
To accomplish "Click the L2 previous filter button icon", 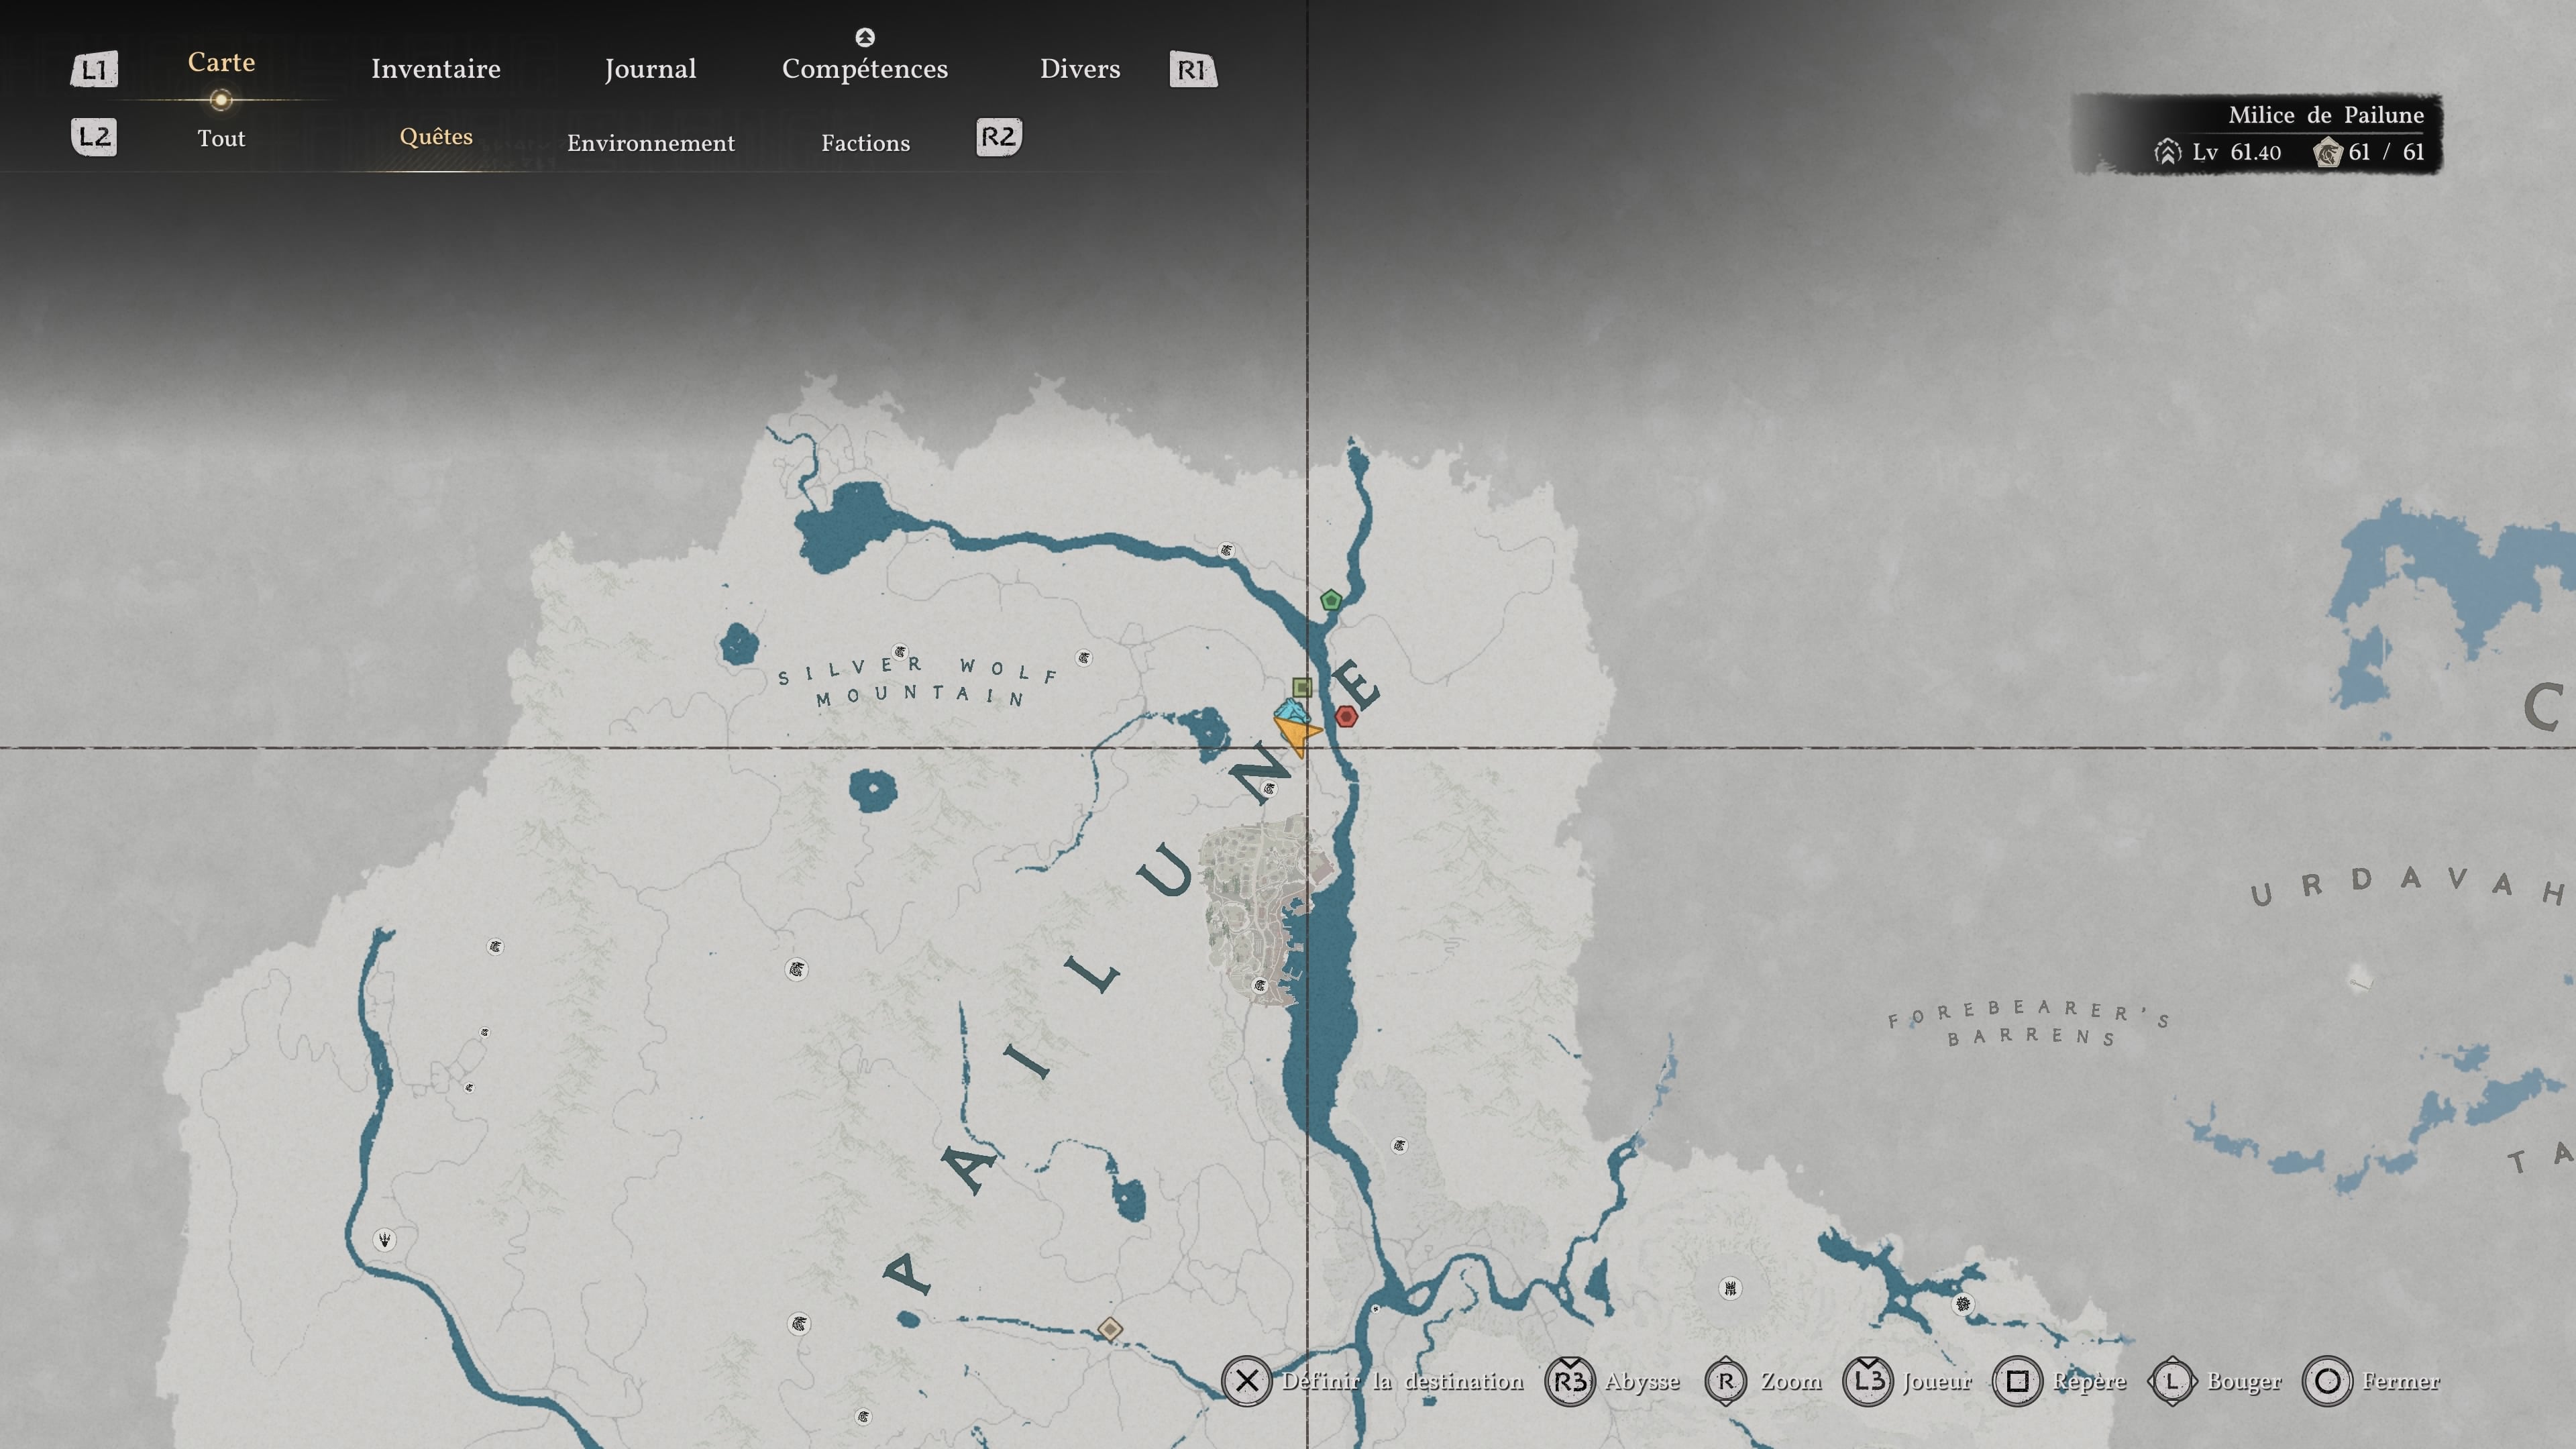I will click(x=94, y=137).
